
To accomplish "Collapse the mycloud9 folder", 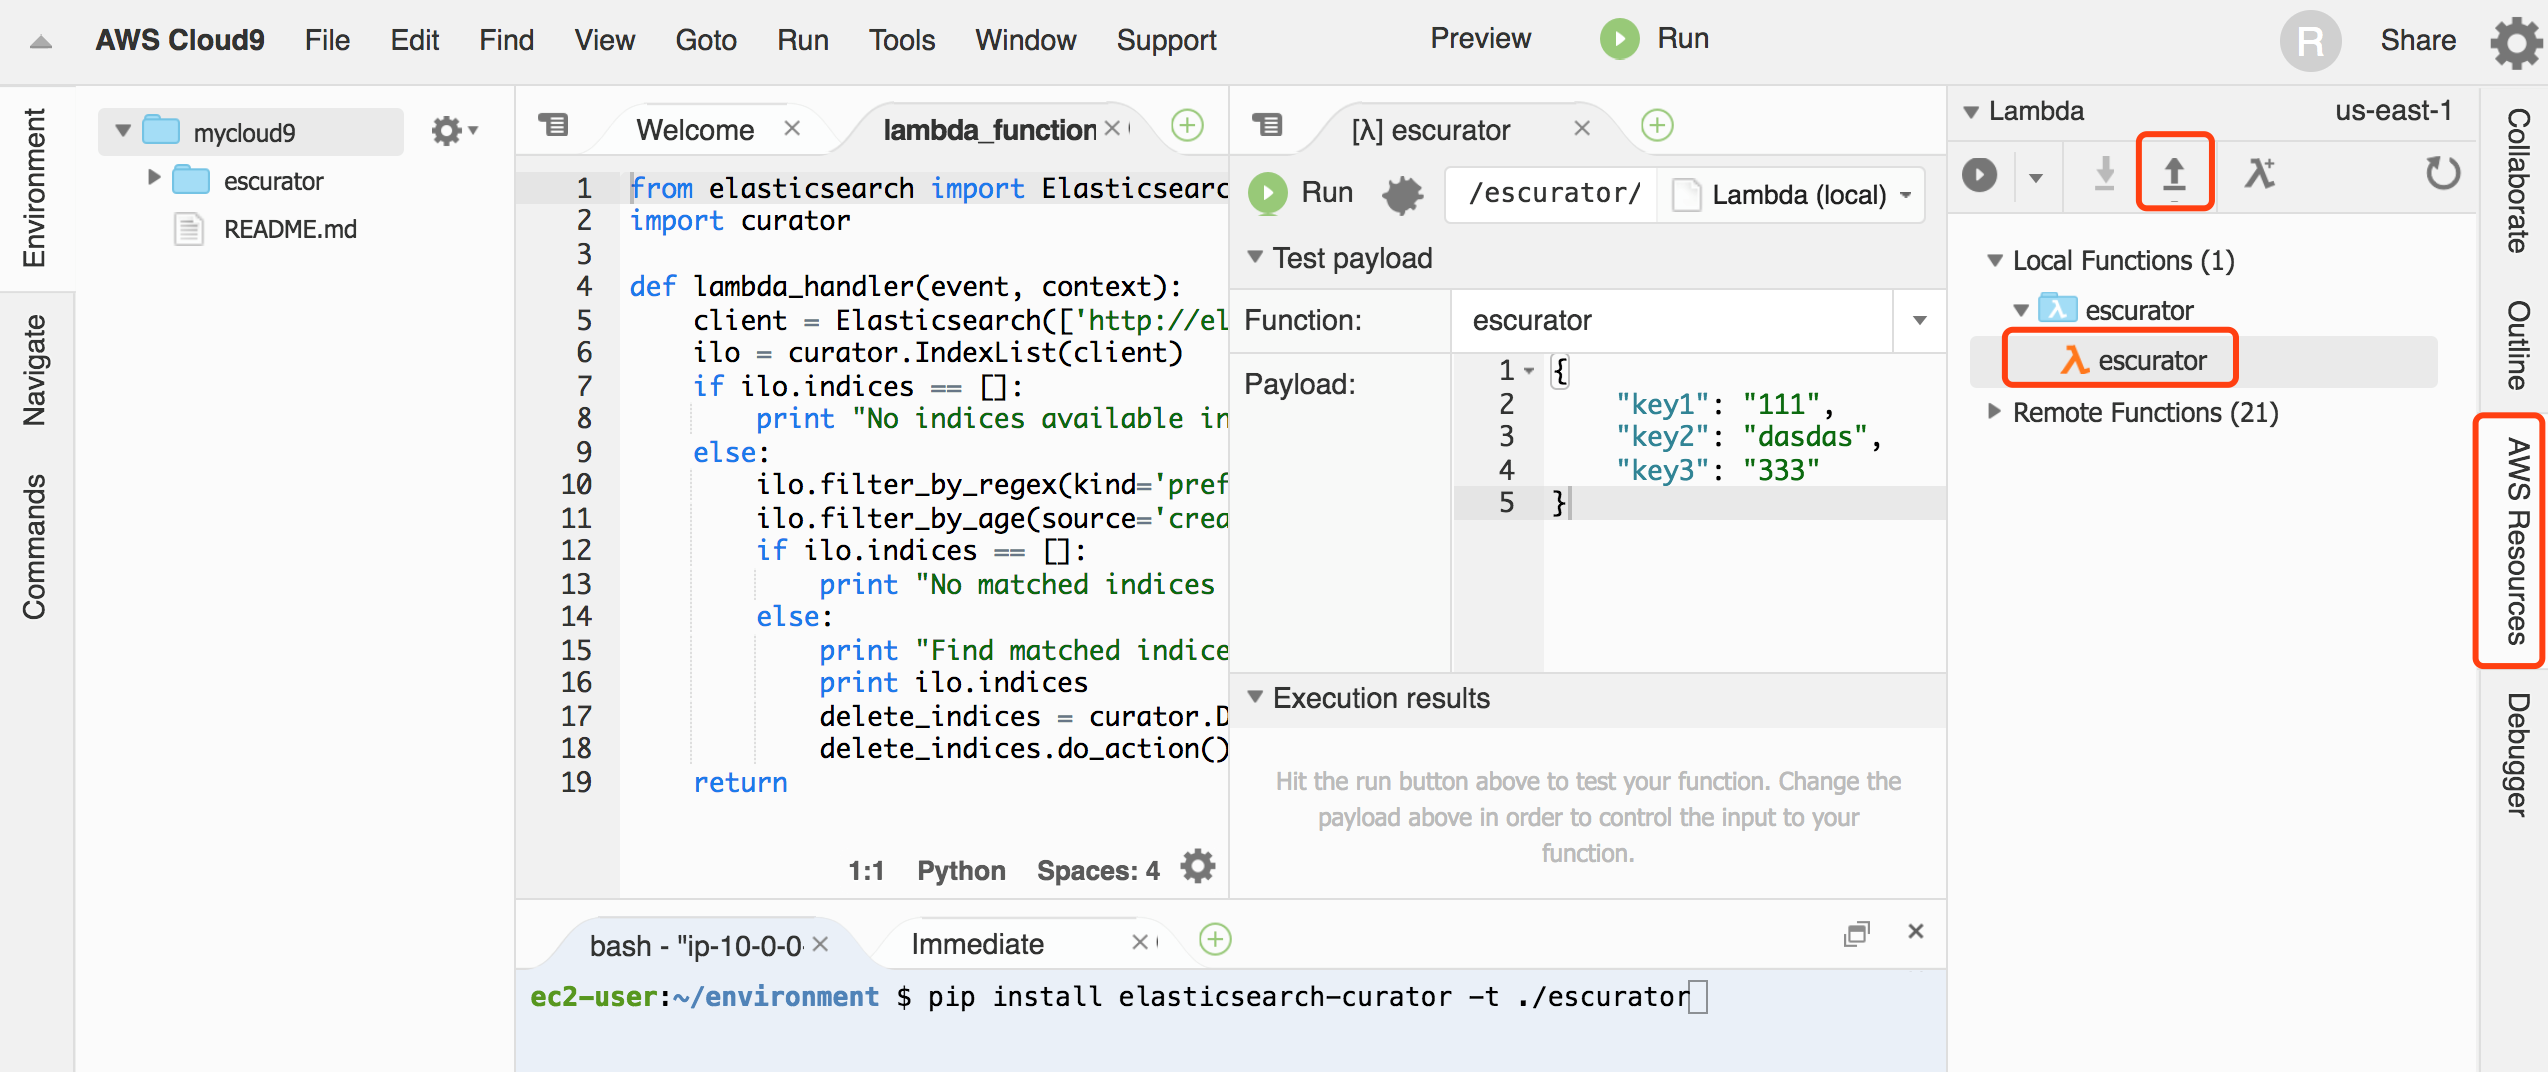I will [123, 131].
